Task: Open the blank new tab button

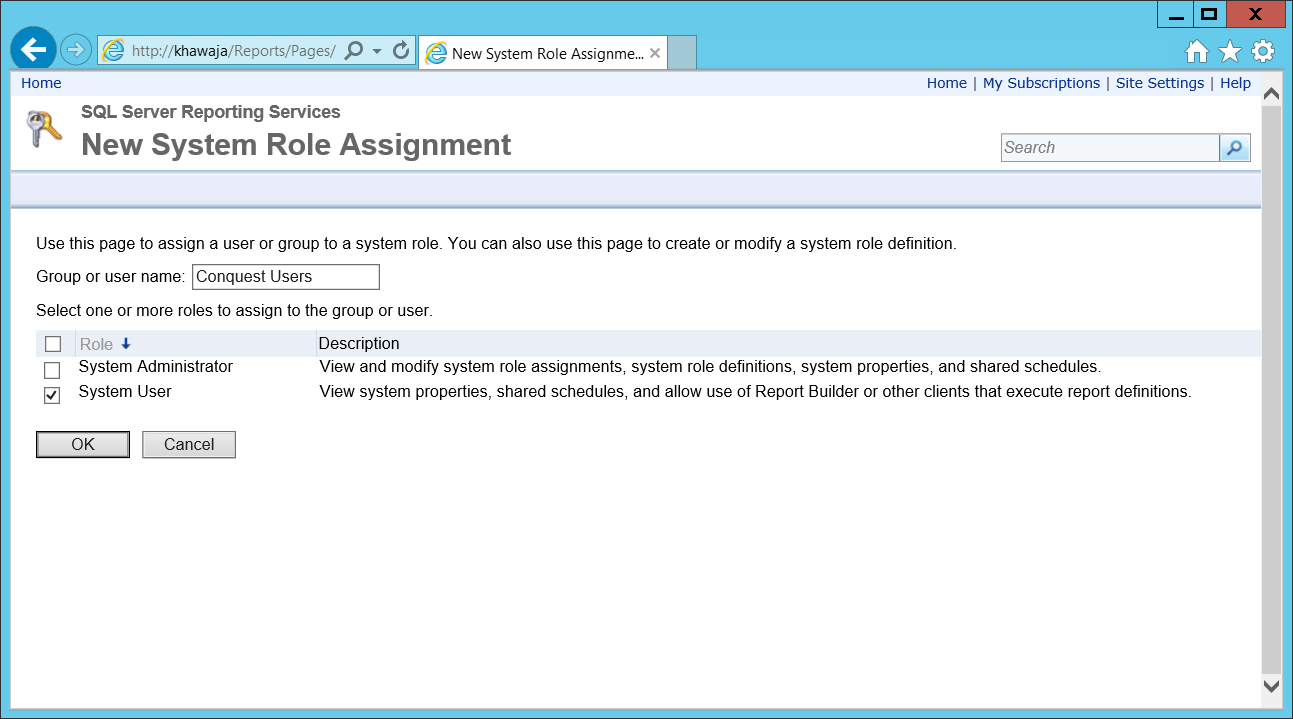Action: point(681,53)
